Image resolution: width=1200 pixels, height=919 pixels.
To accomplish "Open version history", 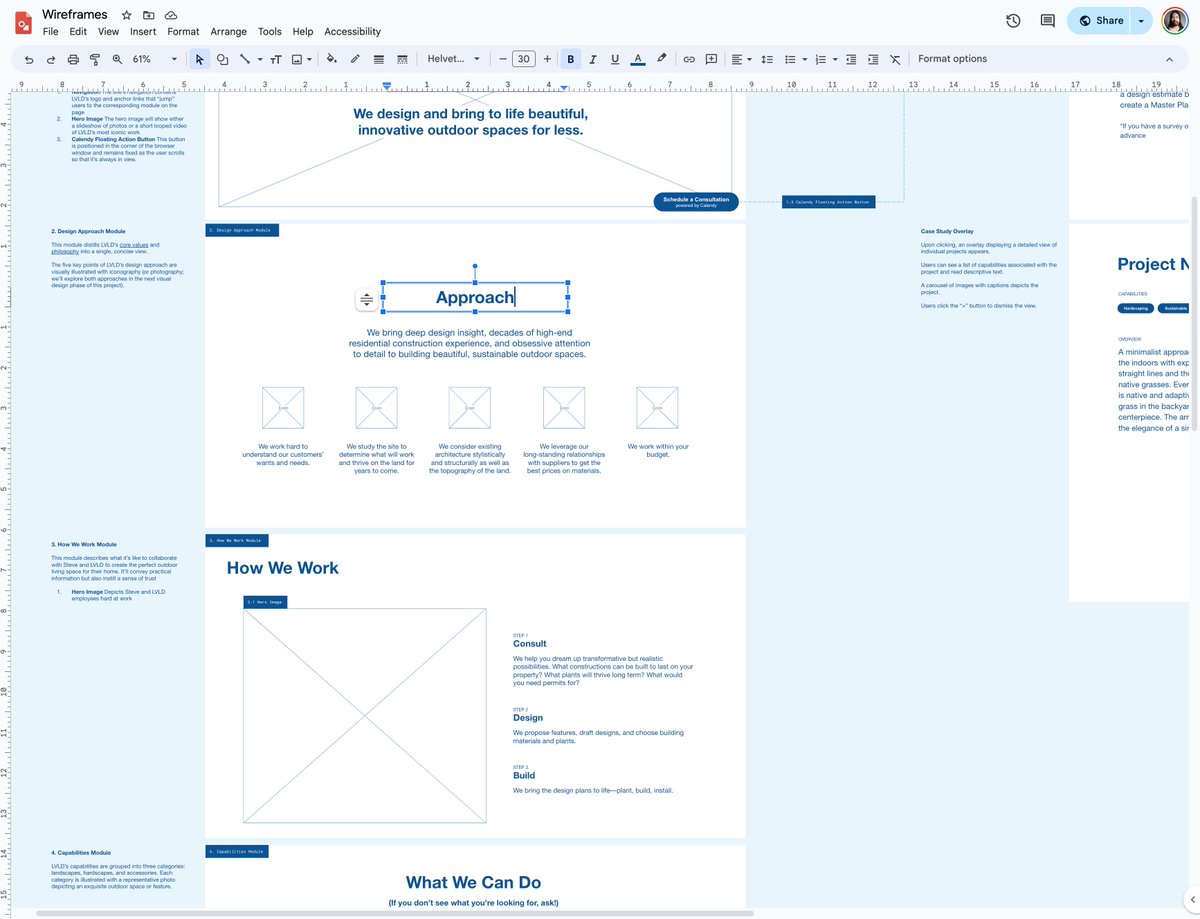I will click(1013, 20).
